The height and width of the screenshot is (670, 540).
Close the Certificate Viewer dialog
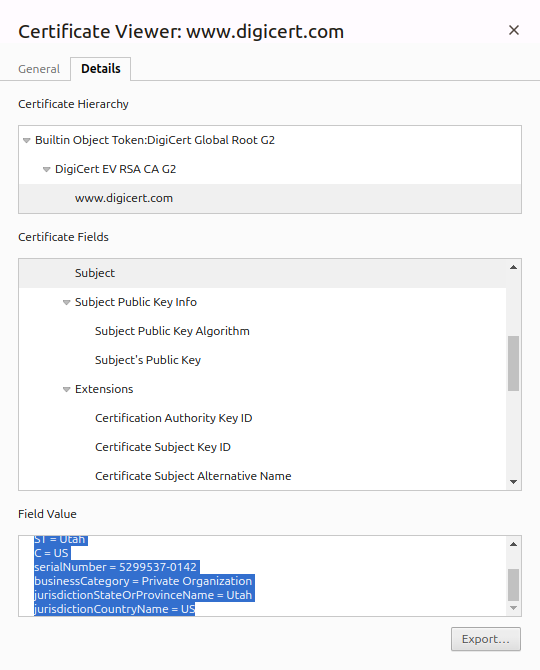click(x=514, y=30)
